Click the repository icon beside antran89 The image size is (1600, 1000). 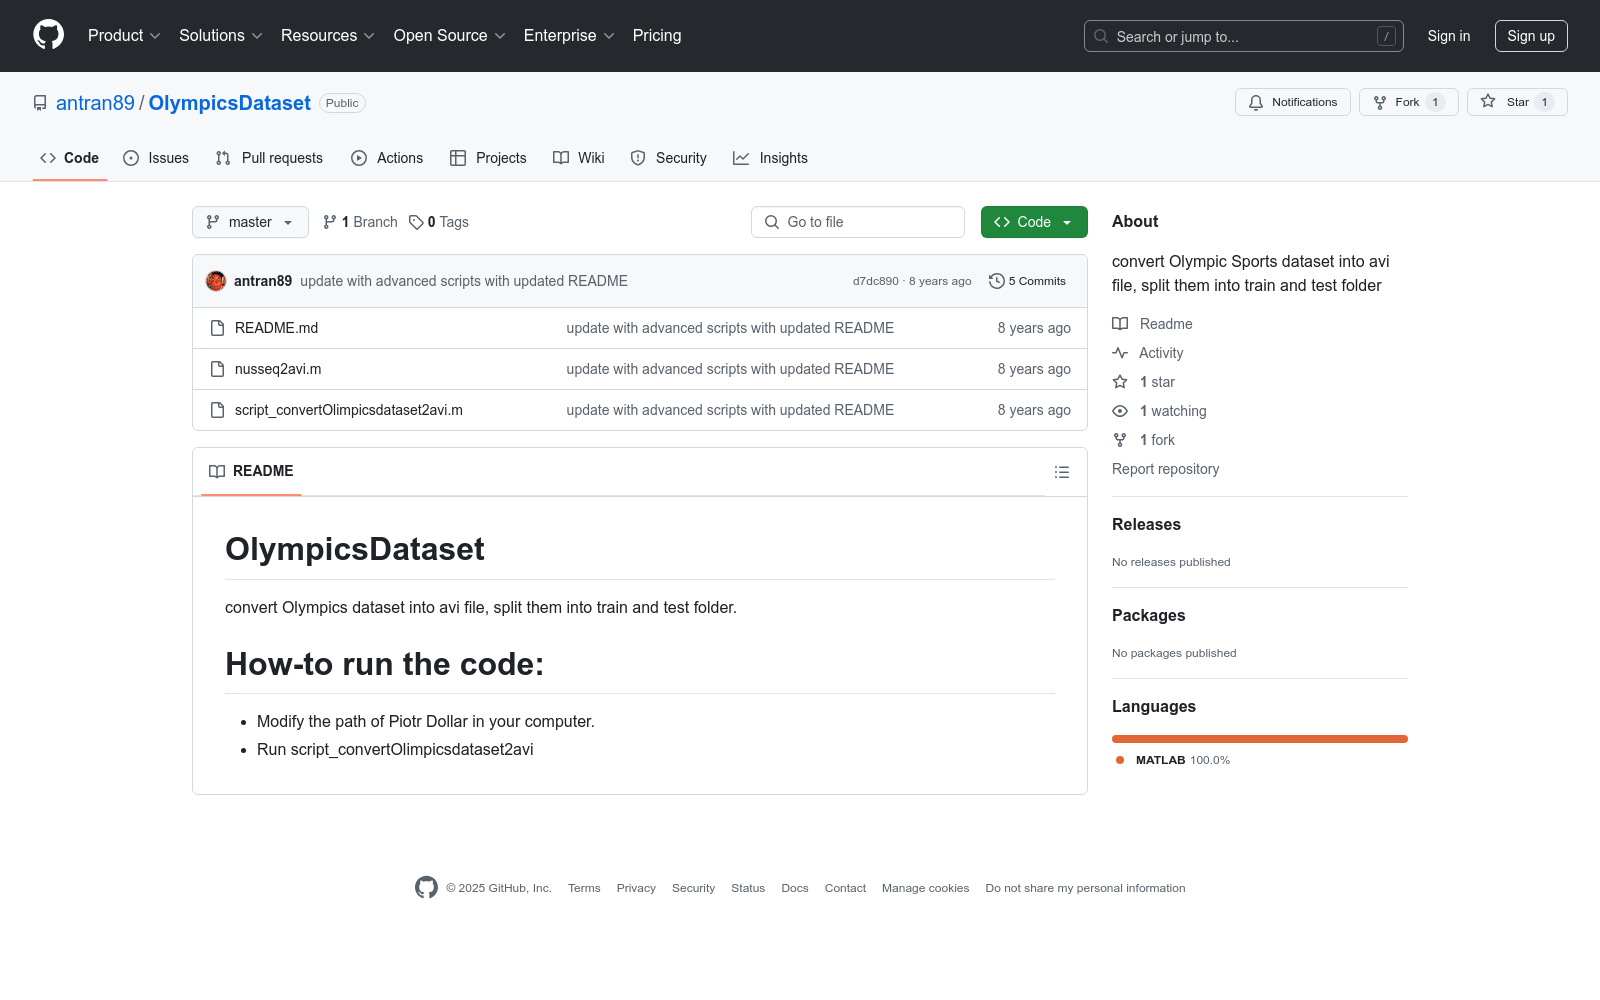point(40,103)
